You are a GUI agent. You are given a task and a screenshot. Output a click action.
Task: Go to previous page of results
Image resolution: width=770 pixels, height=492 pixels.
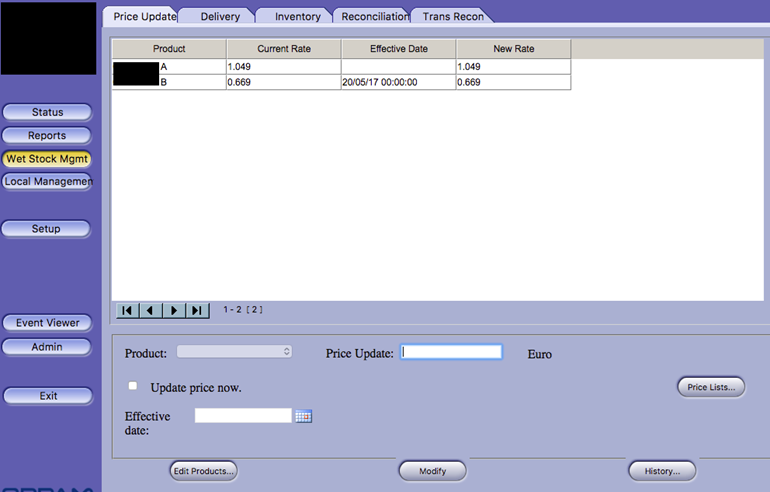pos(150,311)
